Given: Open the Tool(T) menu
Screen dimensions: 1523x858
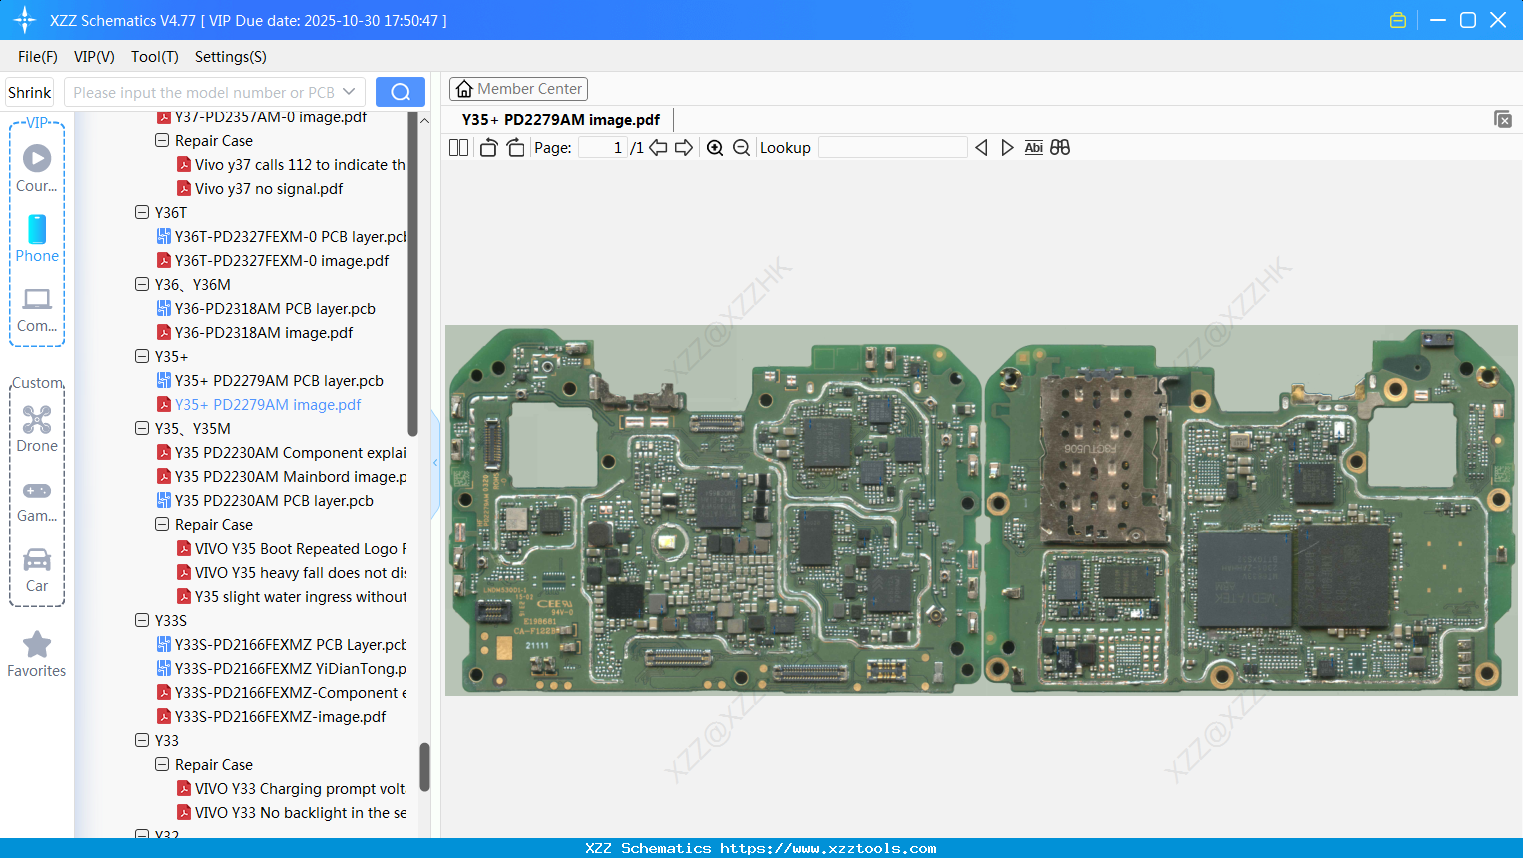Looking at the screenshot, I should pos(154,57).
